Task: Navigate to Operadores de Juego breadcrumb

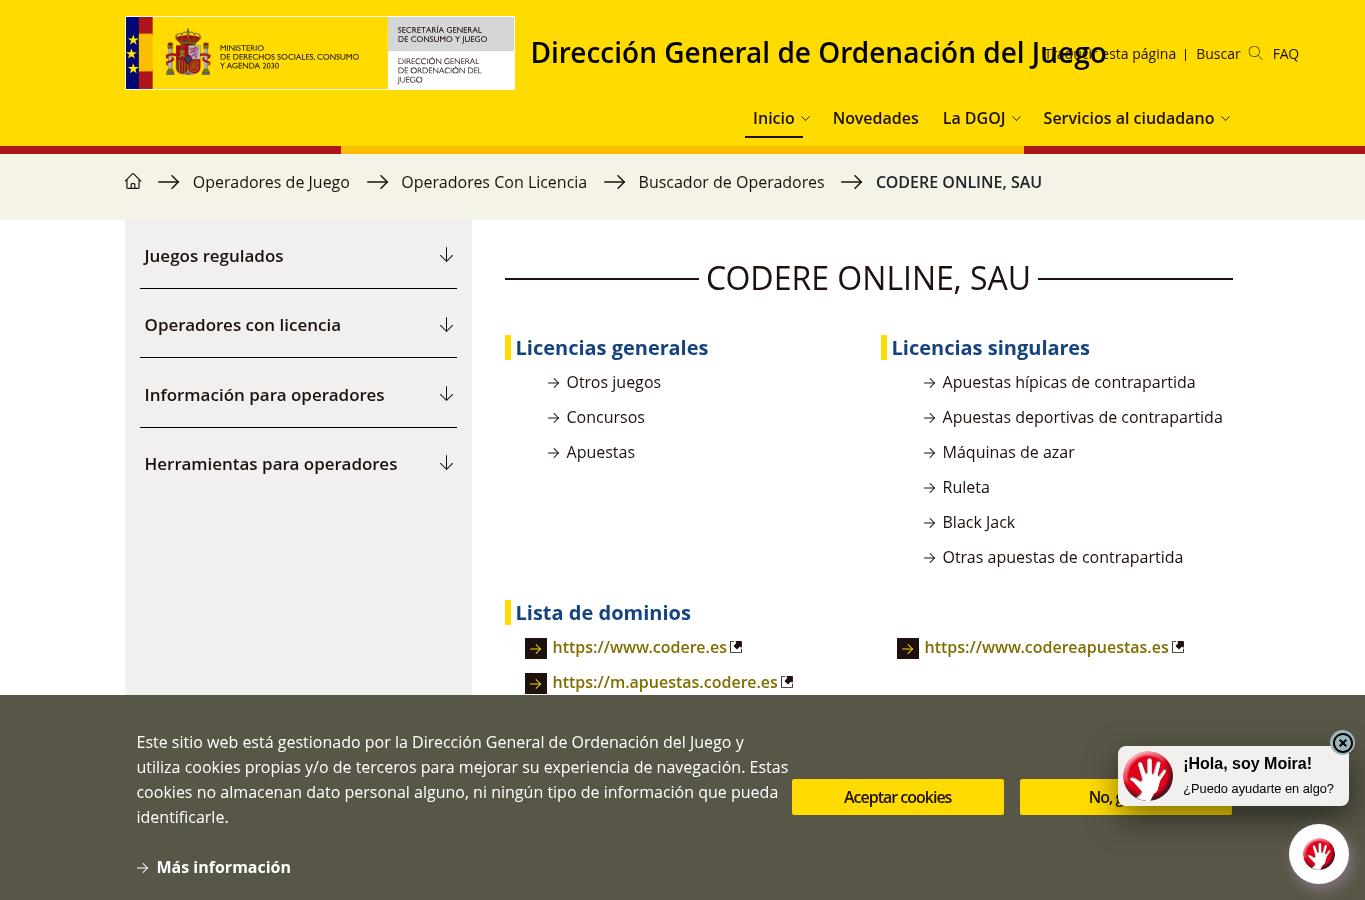Action: pos(271,182)
